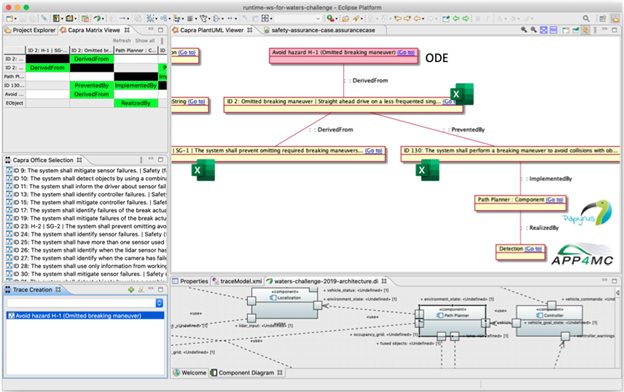
Task: Click the New wizard toolbar icon
Action: point(9,18)
